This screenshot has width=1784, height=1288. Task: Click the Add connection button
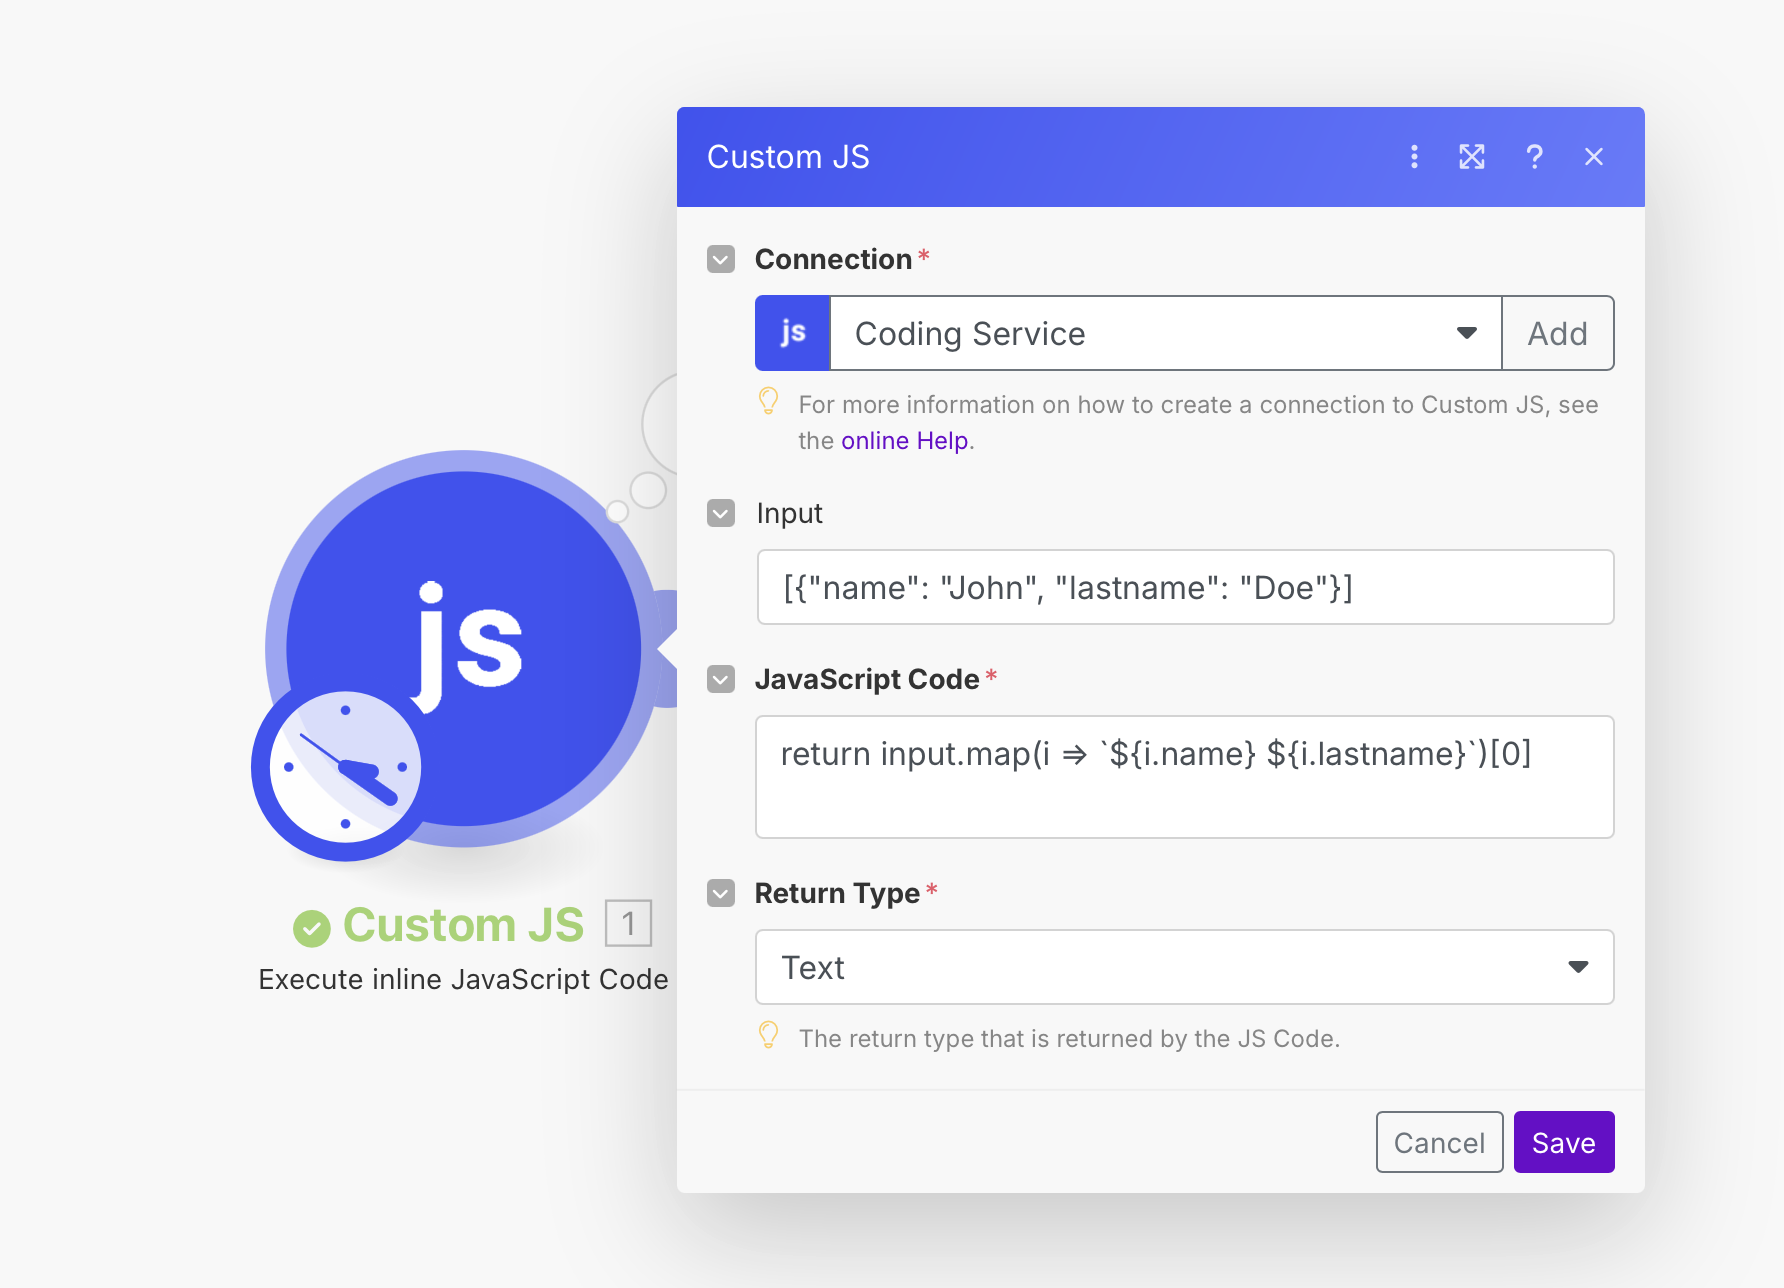(x=1557, y=333)
